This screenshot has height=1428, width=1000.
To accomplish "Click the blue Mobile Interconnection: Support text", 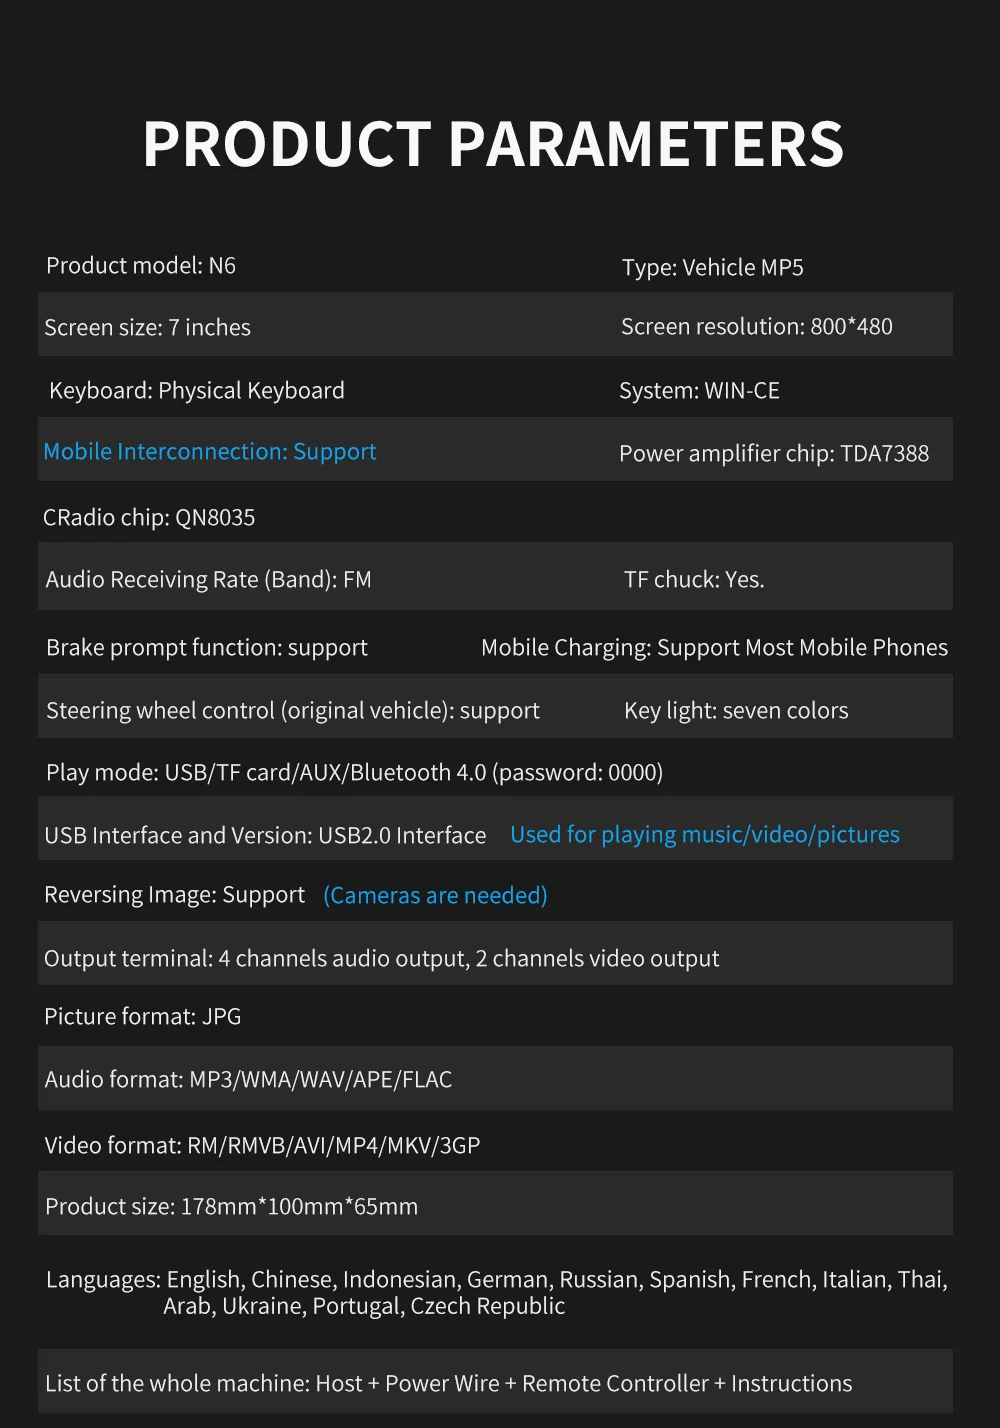I will coord(210,452).
